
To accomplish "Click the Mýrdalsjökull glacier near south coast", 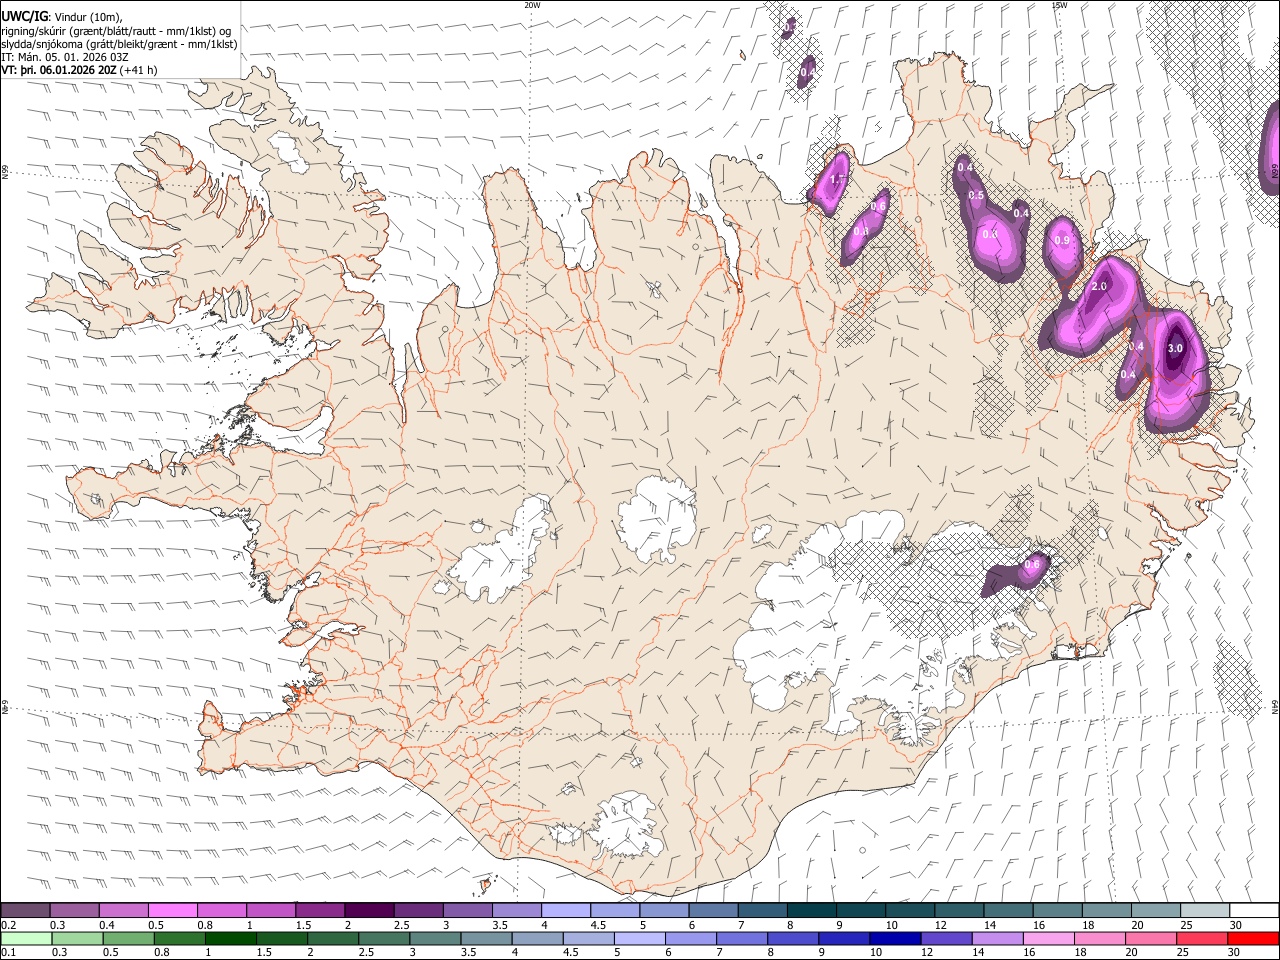I will [627, 825].
